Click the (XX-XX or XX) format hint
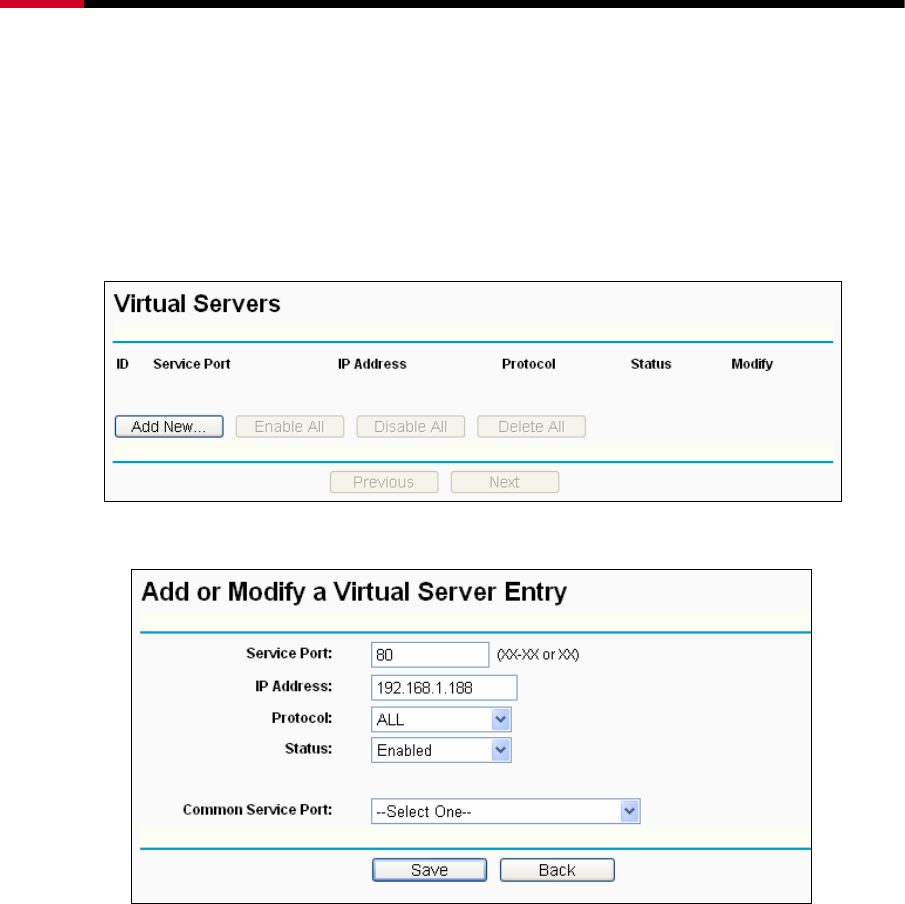905x904 pixels. (x=538, y=655)
